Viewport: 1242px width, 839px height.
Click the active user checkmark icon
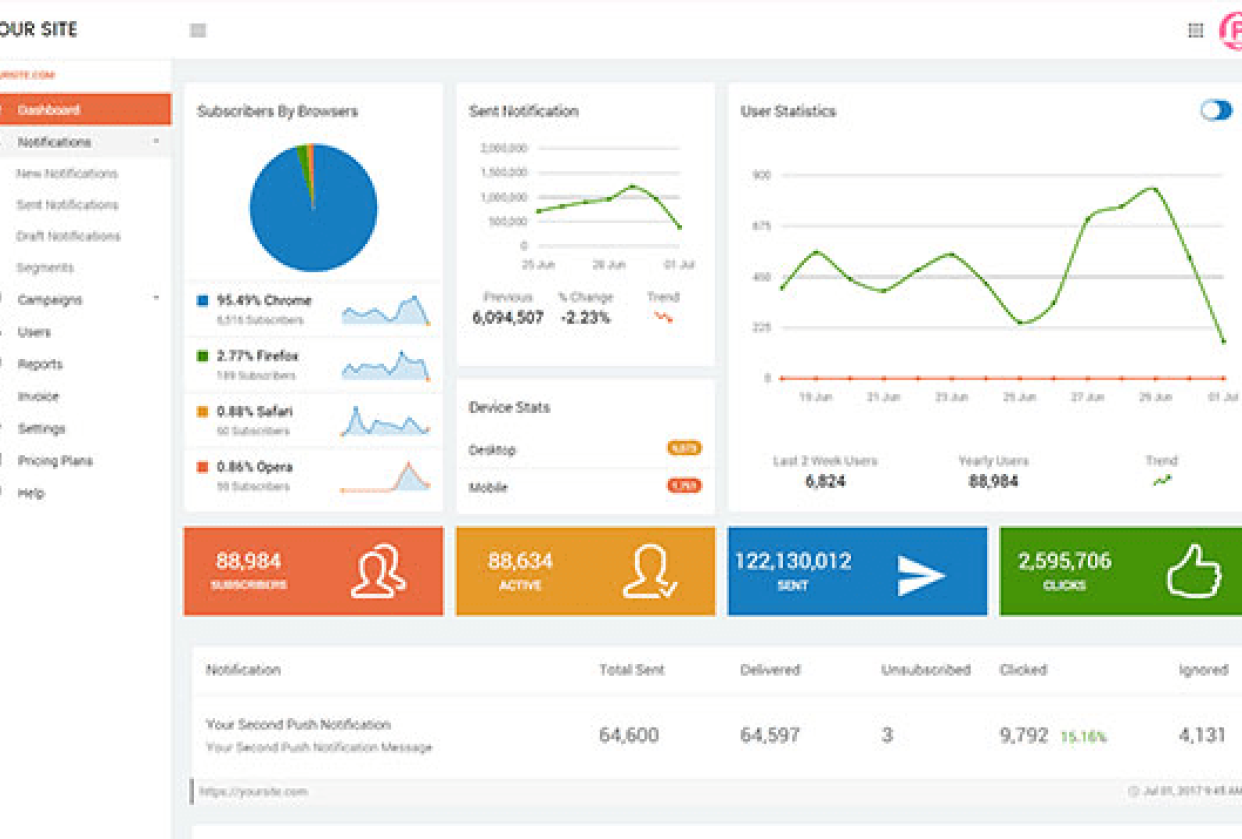[x=649, y=571]
